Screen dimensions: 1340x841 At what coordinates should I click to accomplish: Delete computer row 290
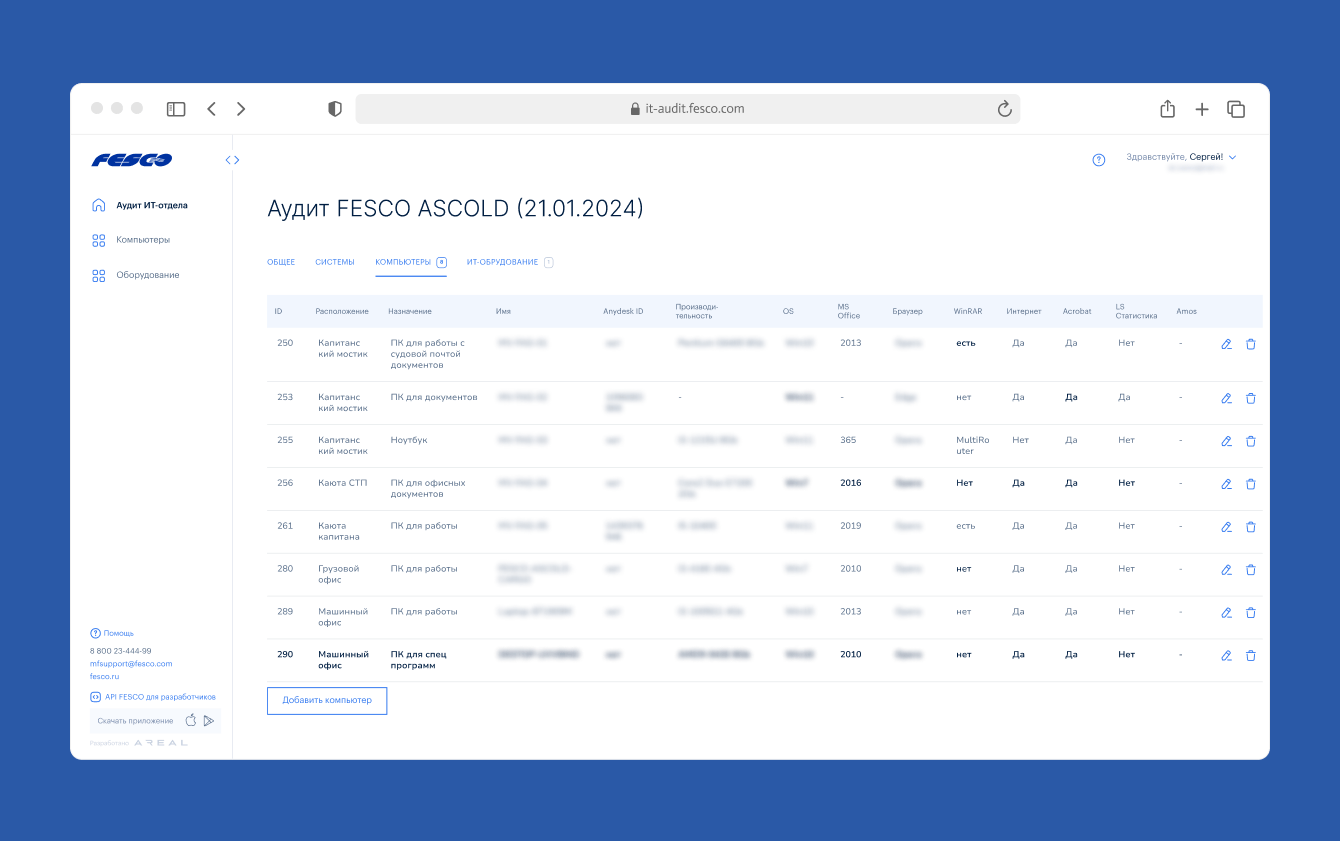(1250, 656)
